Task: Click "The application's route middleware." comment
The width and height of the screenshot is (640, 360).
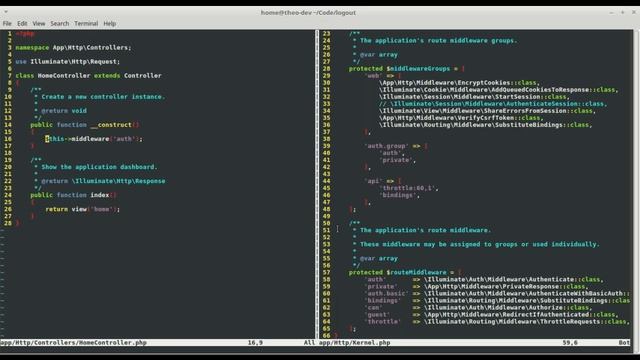Action: (x=425, y=230)
